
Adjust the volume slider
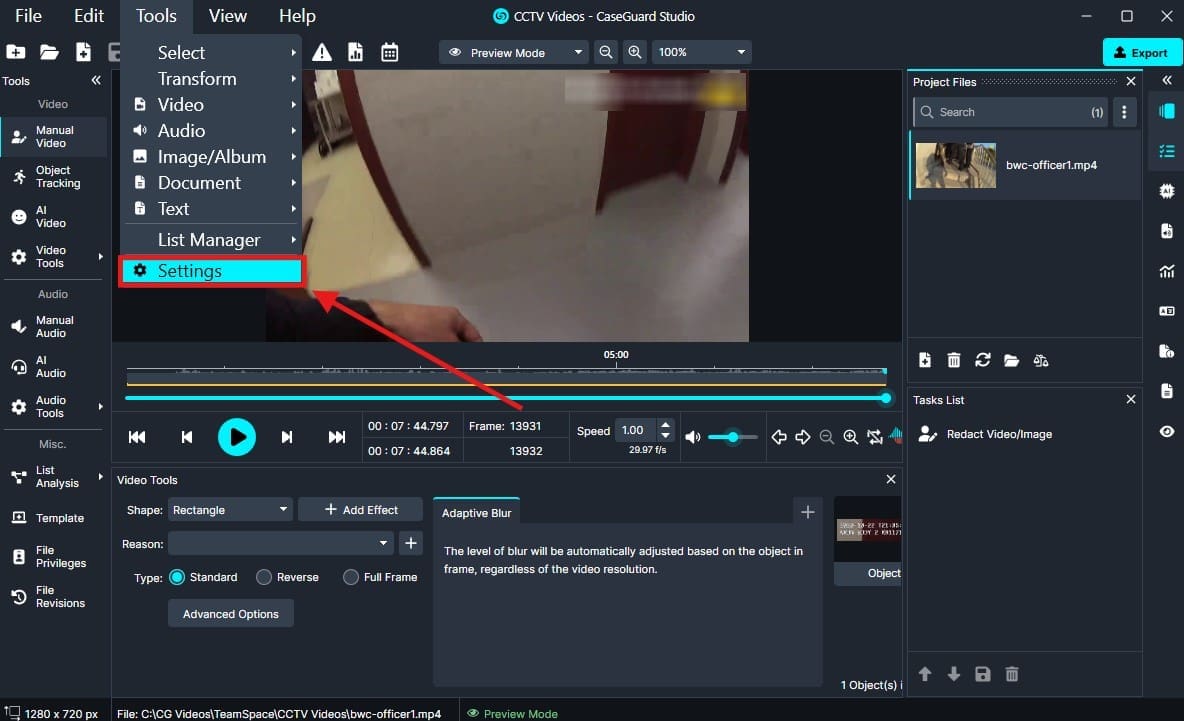(x=733, y=437)
